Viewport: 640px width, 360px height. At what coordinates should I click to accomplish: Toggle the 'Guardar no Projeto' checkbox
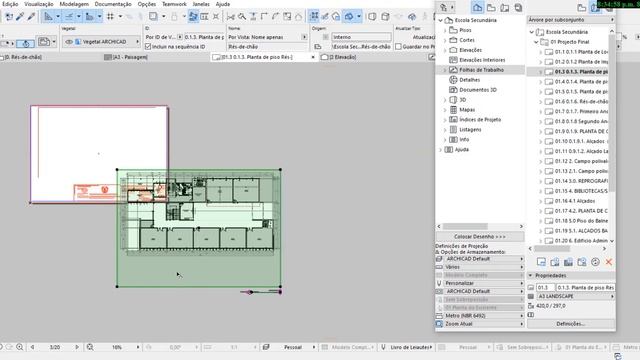(398, 47)
